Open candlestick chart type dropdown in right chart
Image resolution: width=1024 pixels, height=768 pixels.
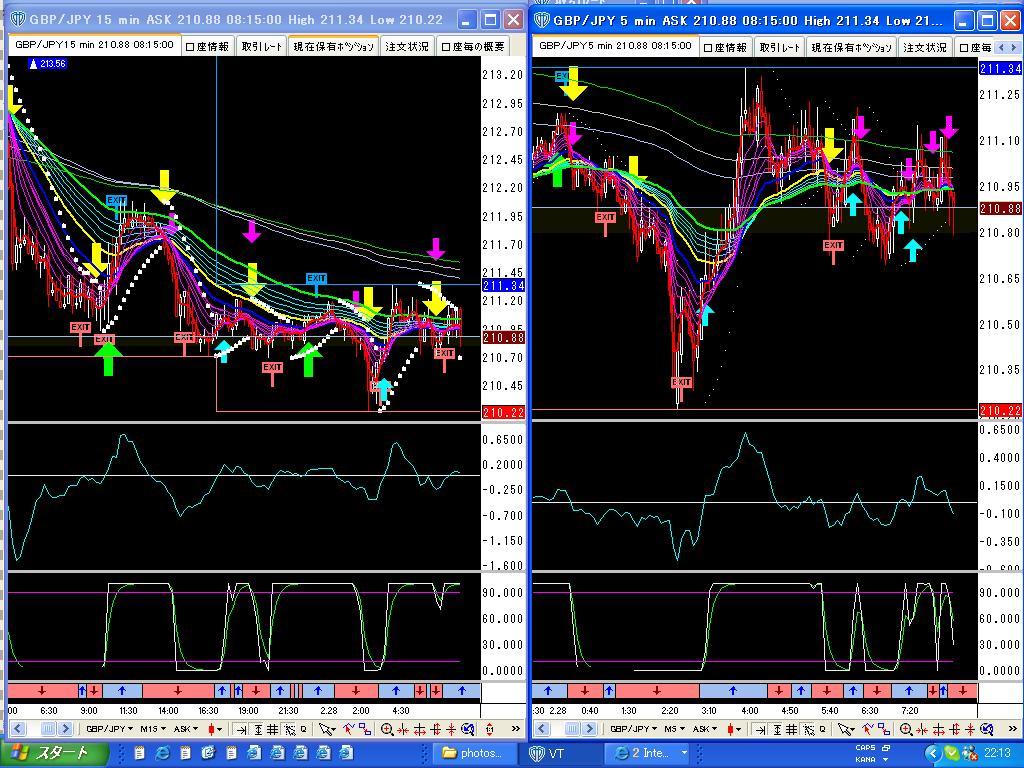pyautogui.click(x=733, y=729)
